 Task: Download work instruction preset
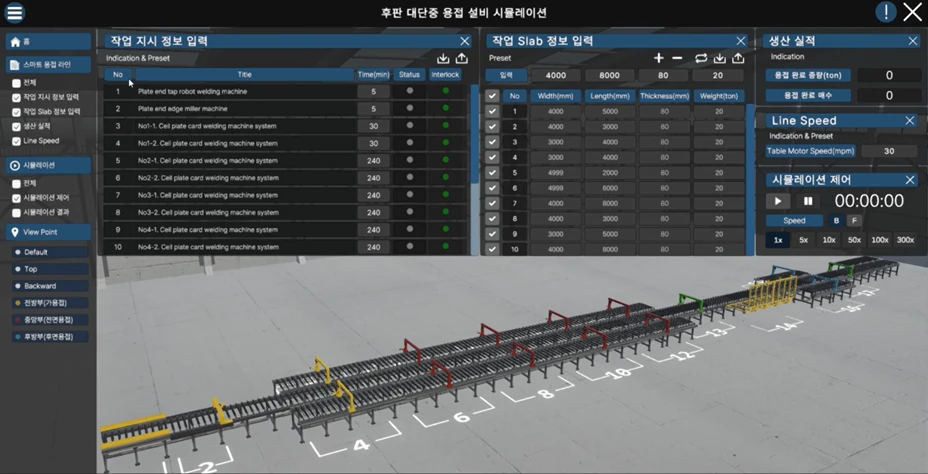pos(443,58)
